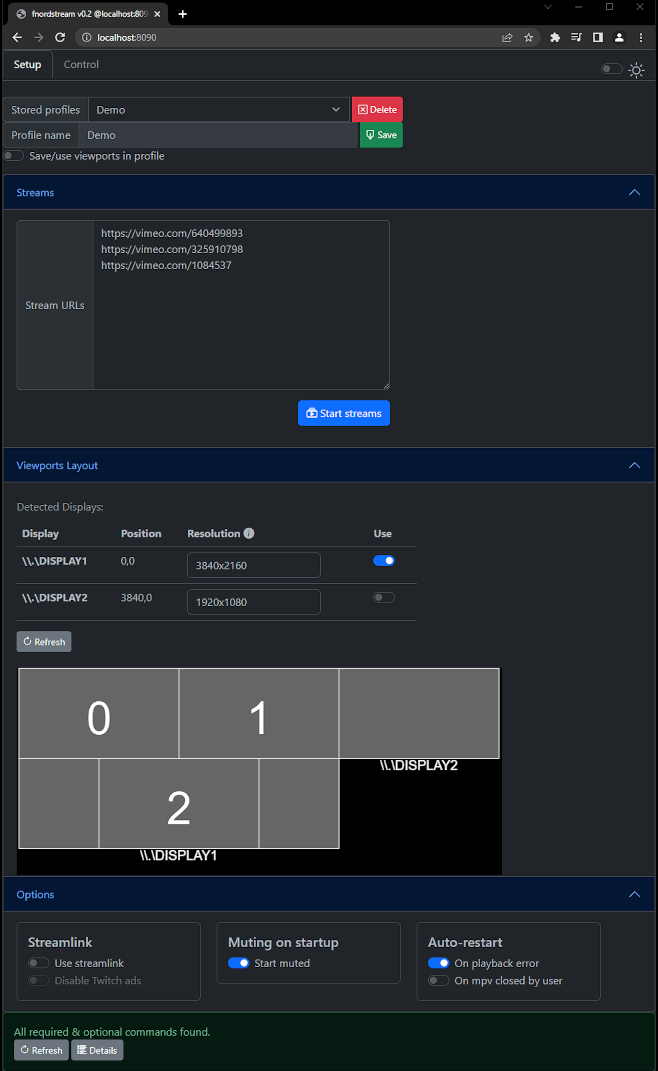Switch to the Control tab
The height and width of the screenshot is (1071, 658).
[x=81, y=65]
